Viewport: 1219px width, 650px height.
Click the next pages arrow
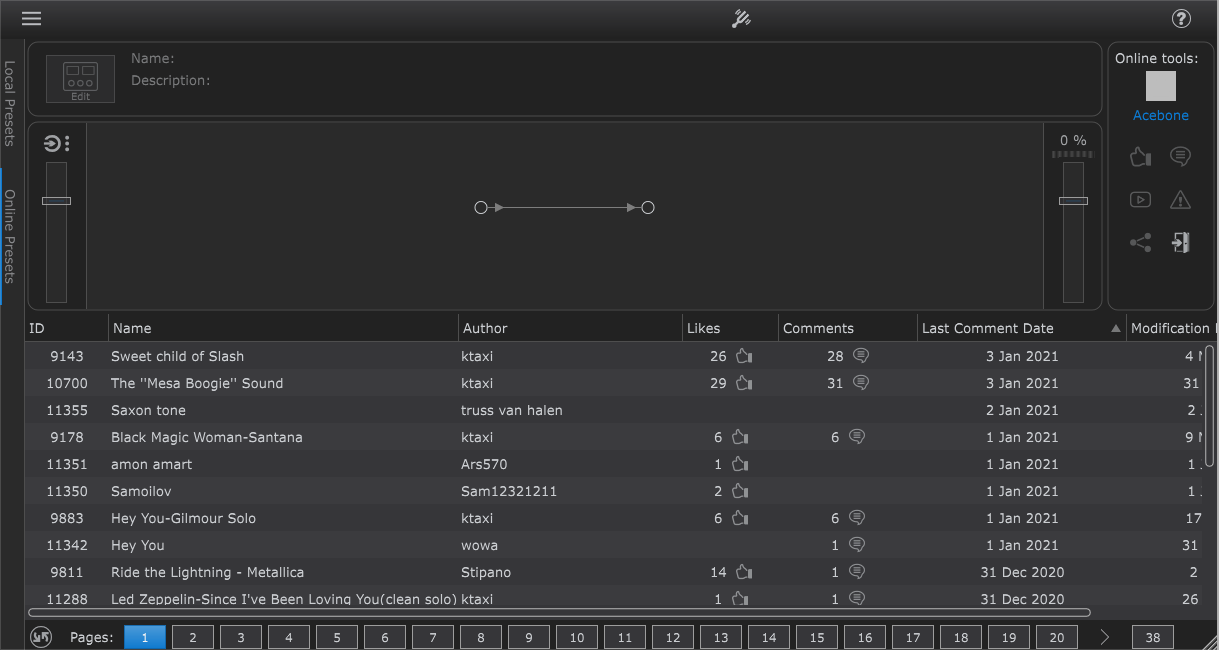[x=1105, y=636]
